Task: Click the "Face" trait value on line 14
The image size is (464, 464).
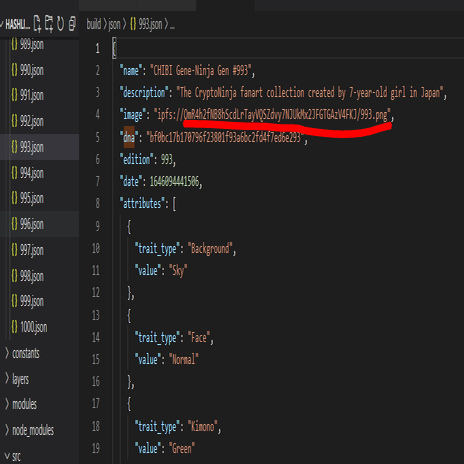Action: [199, 338]
